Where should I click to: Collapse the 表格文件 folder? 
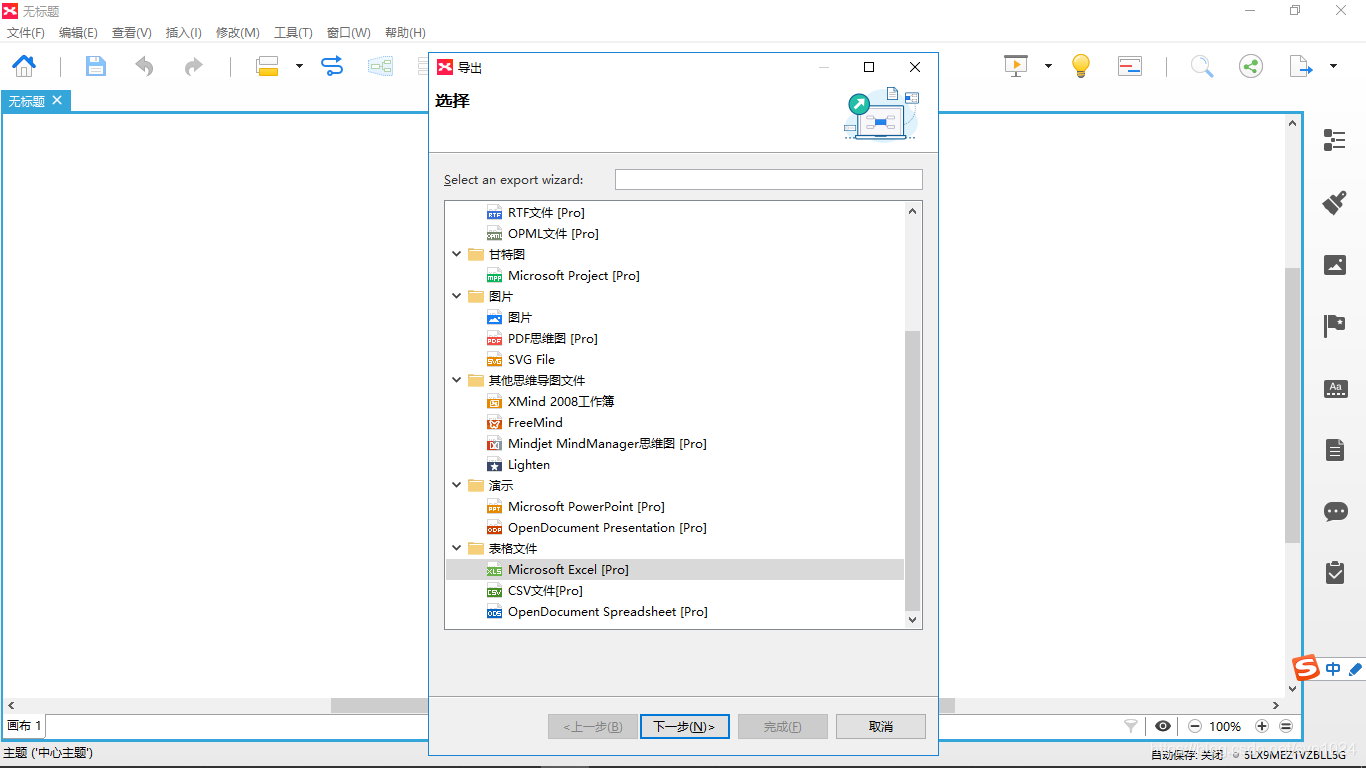point(456,548)
